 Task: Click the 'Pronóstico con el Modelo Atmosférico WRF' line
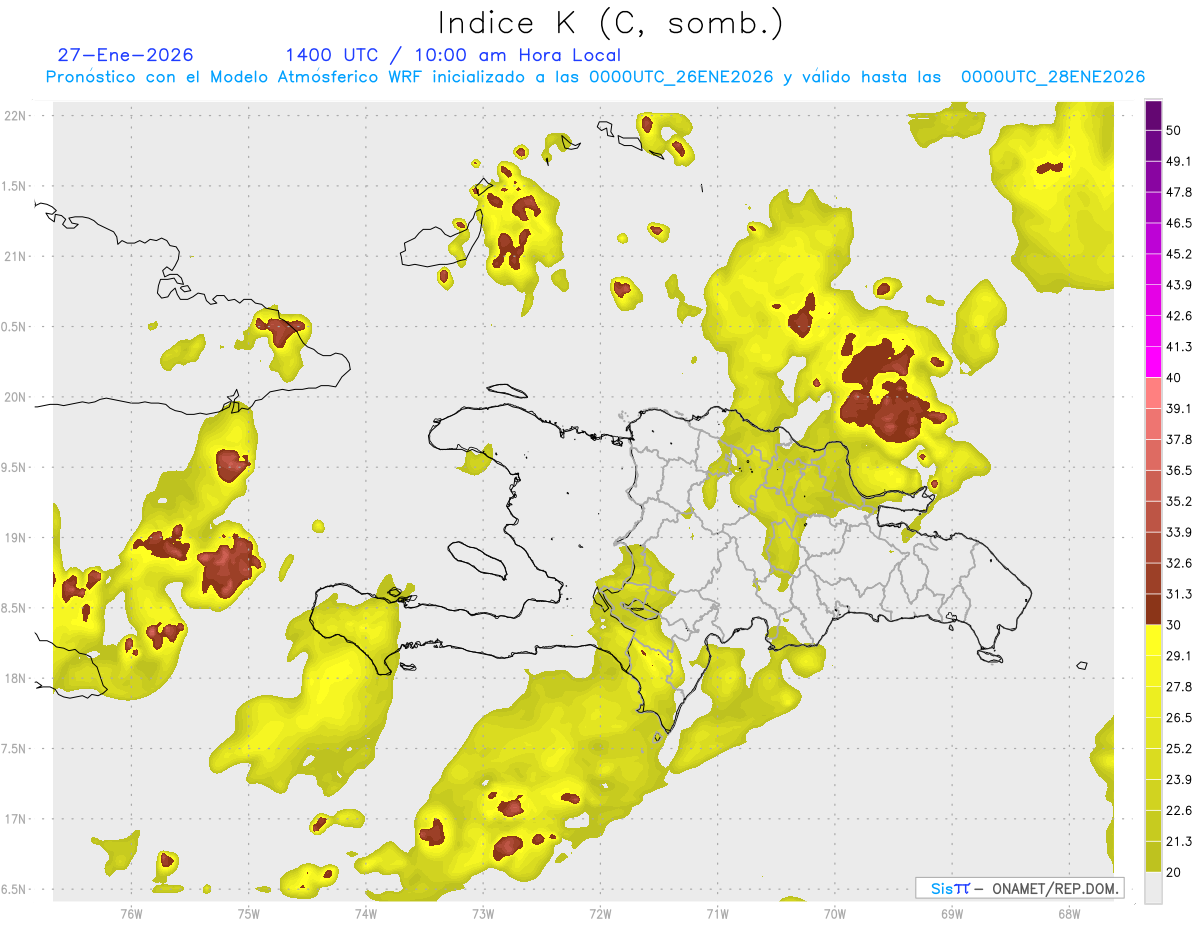point(595,77)
